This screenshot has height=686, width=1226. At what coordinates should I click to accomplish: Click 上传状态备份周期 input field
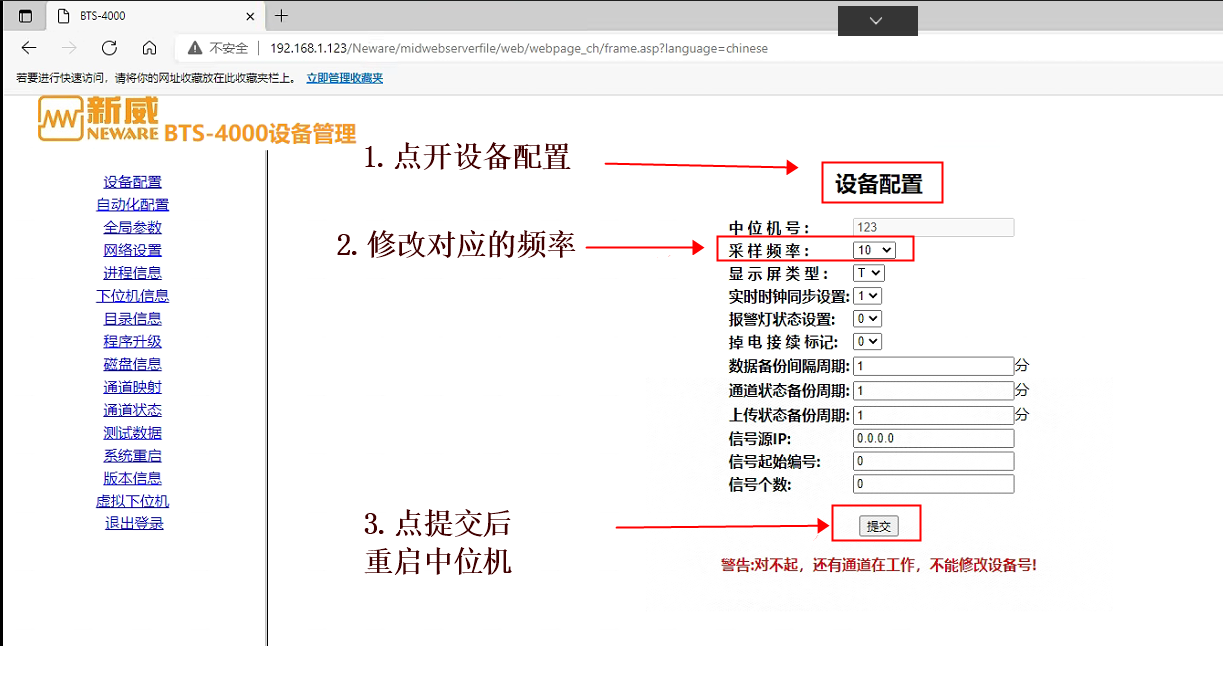click(x=933, y=414)
